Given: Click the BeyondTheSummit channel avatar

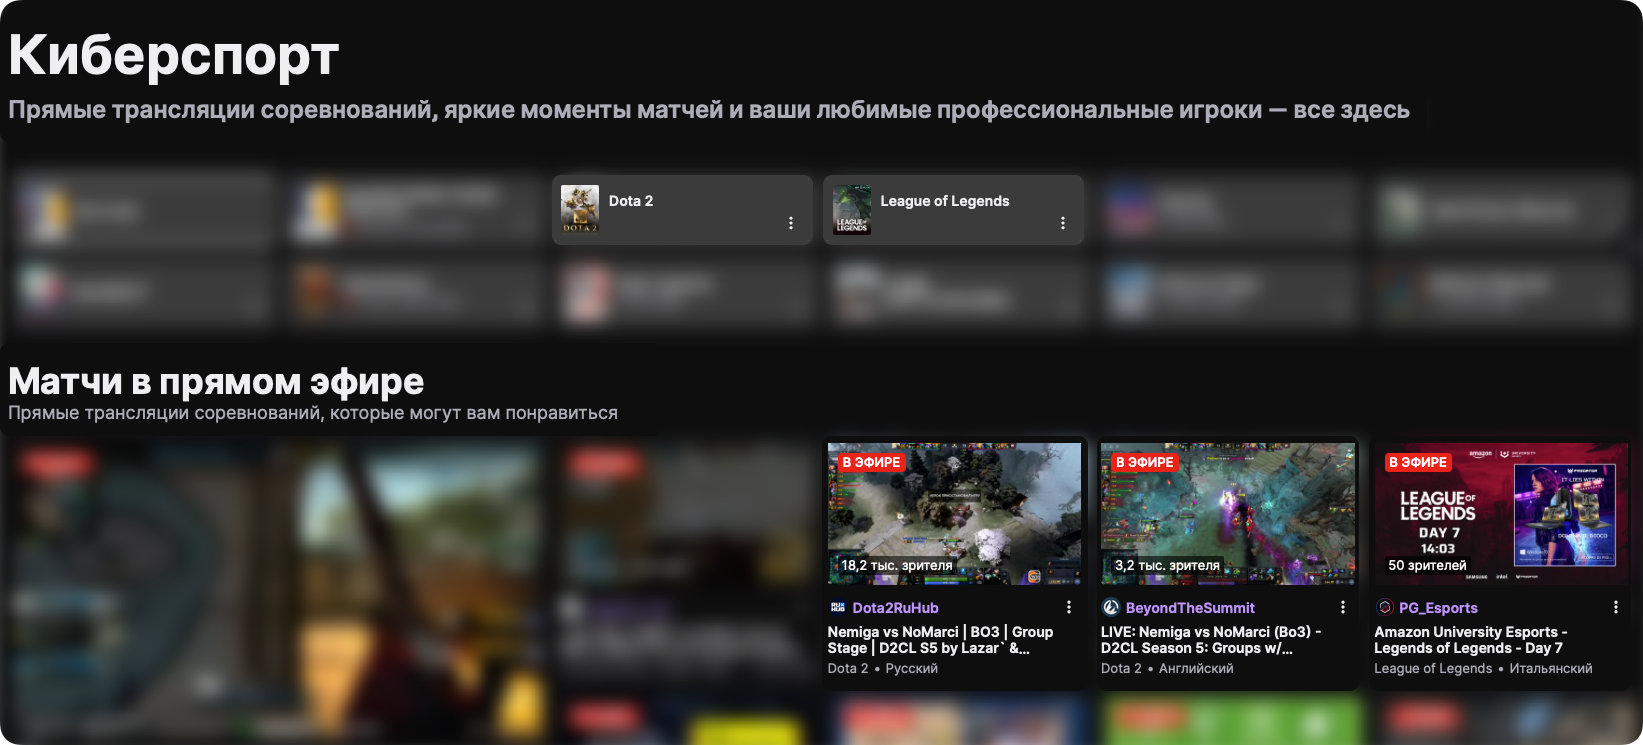Looking at the screenshot, I should coord(1110,607).
